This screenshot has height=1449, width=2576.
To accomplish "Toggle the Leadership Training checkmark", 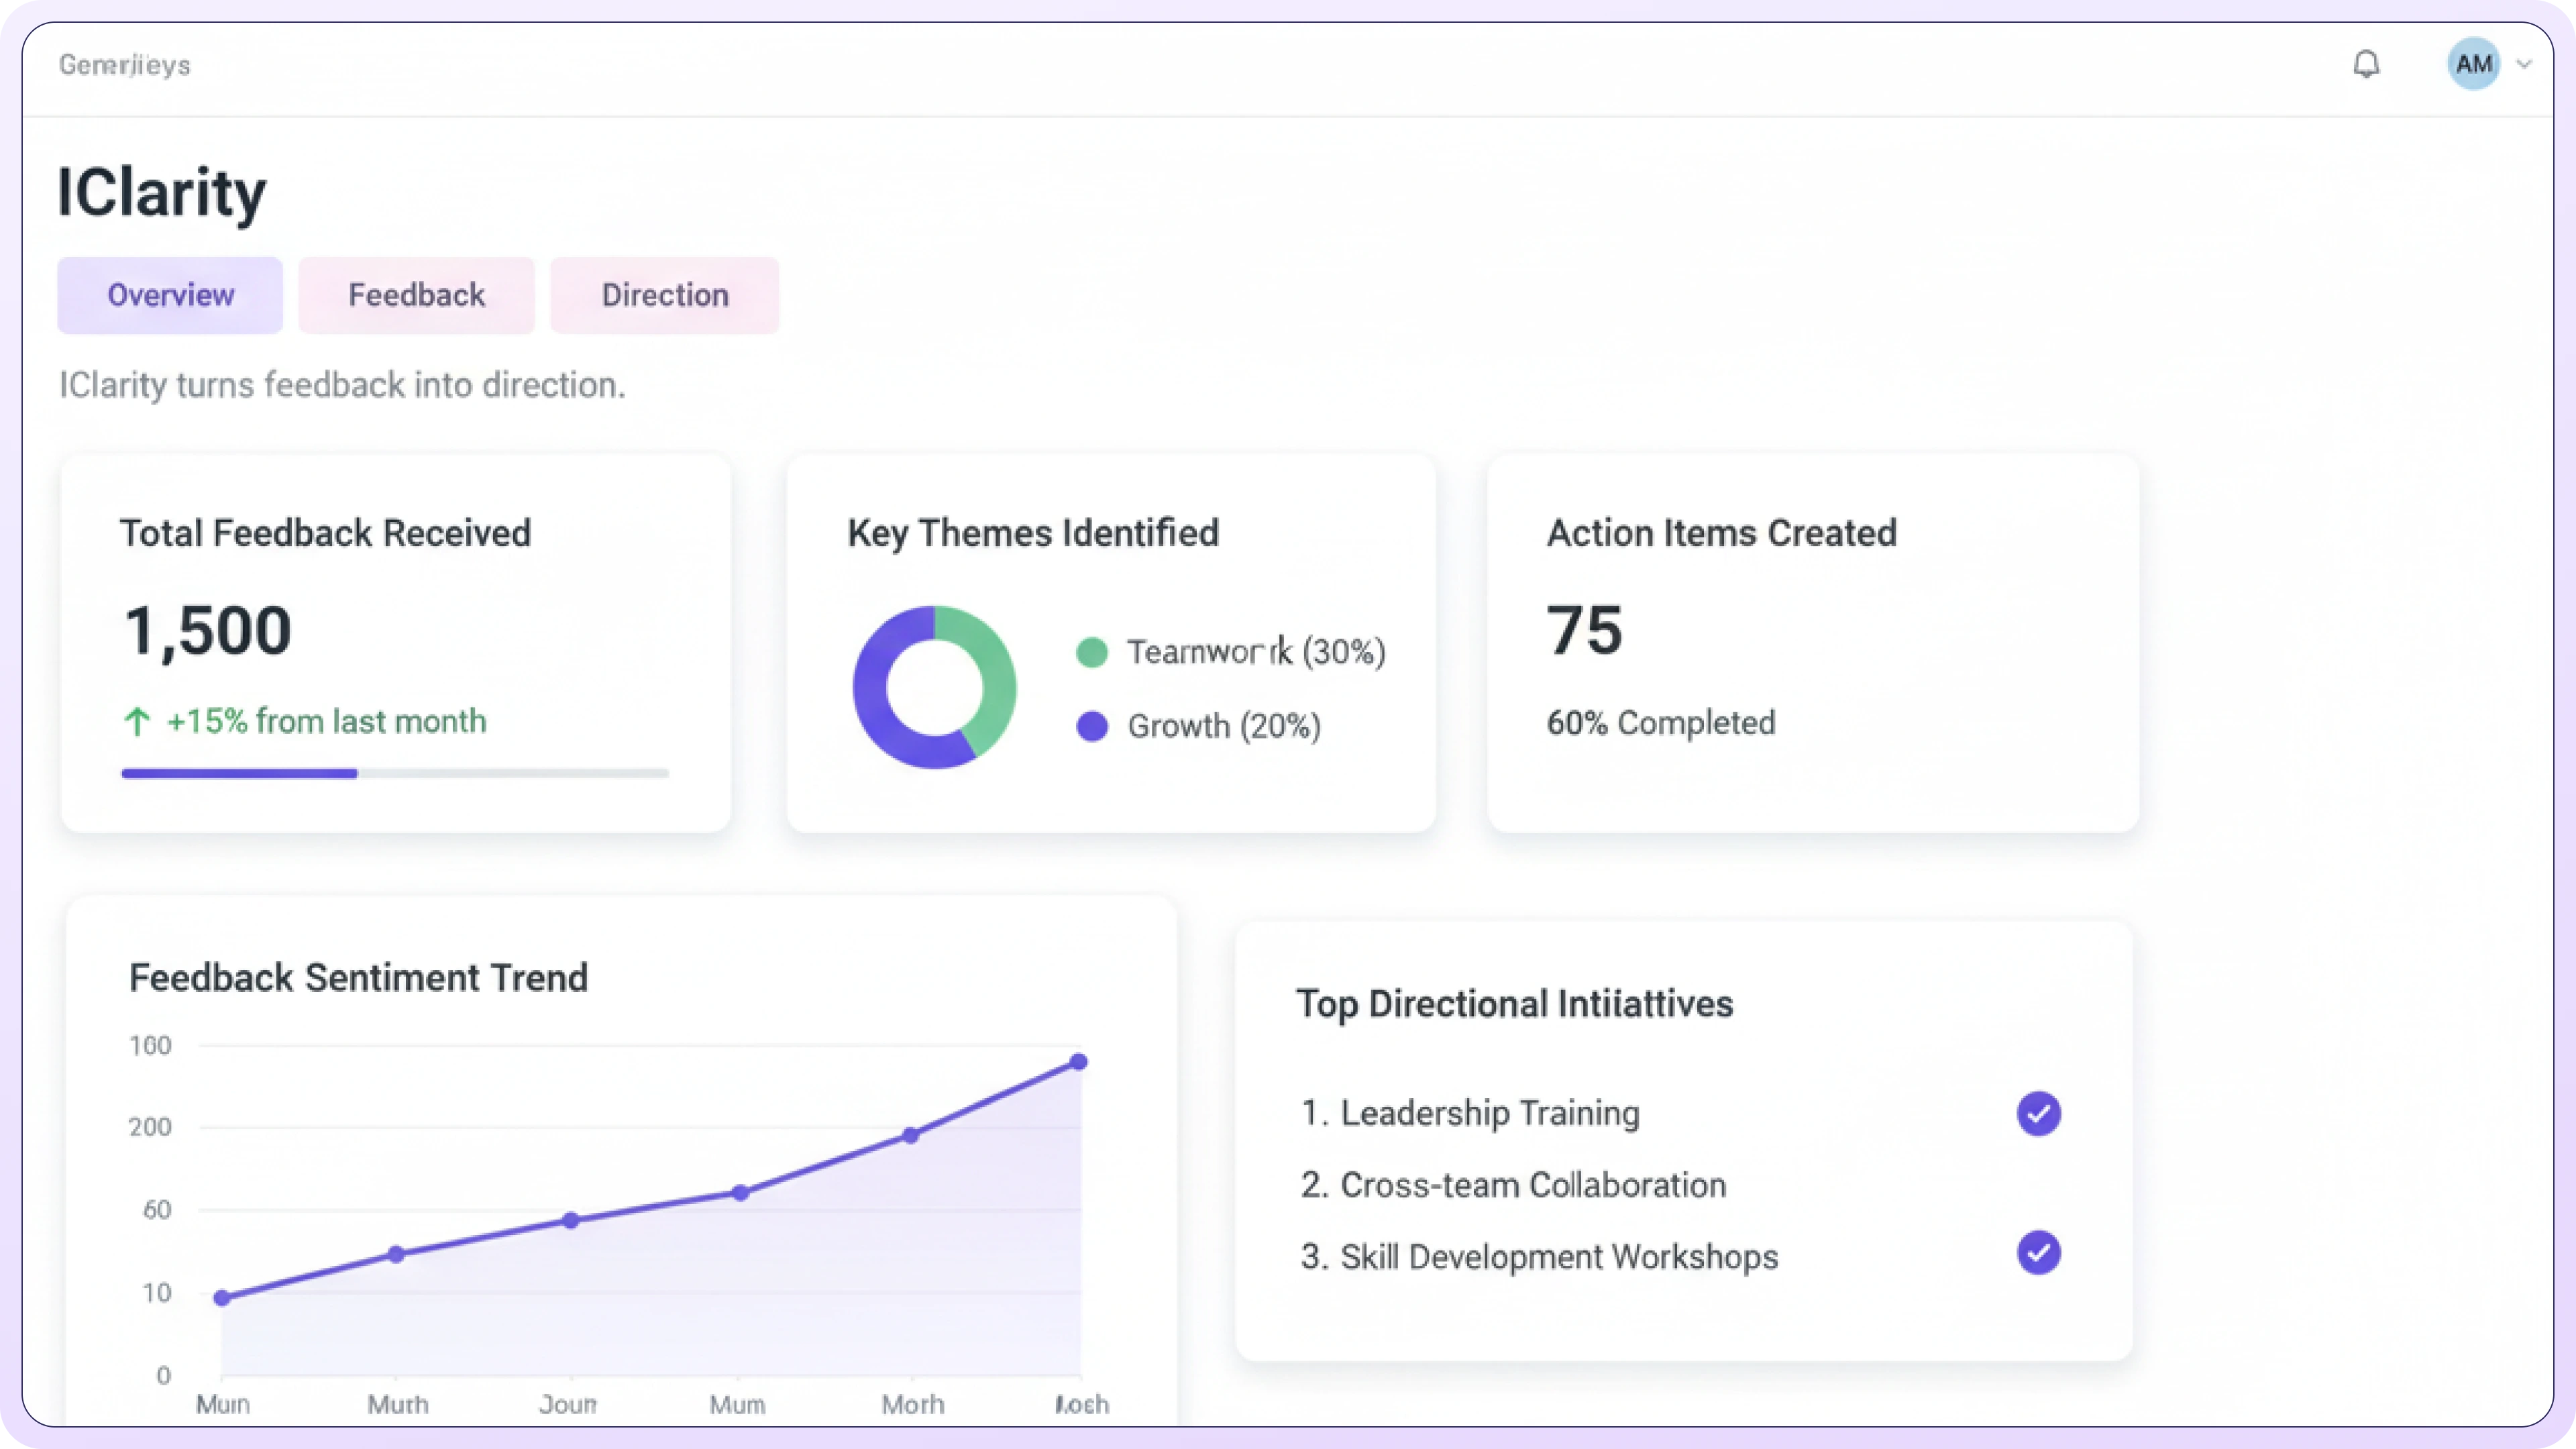I will [2038, 1113].
